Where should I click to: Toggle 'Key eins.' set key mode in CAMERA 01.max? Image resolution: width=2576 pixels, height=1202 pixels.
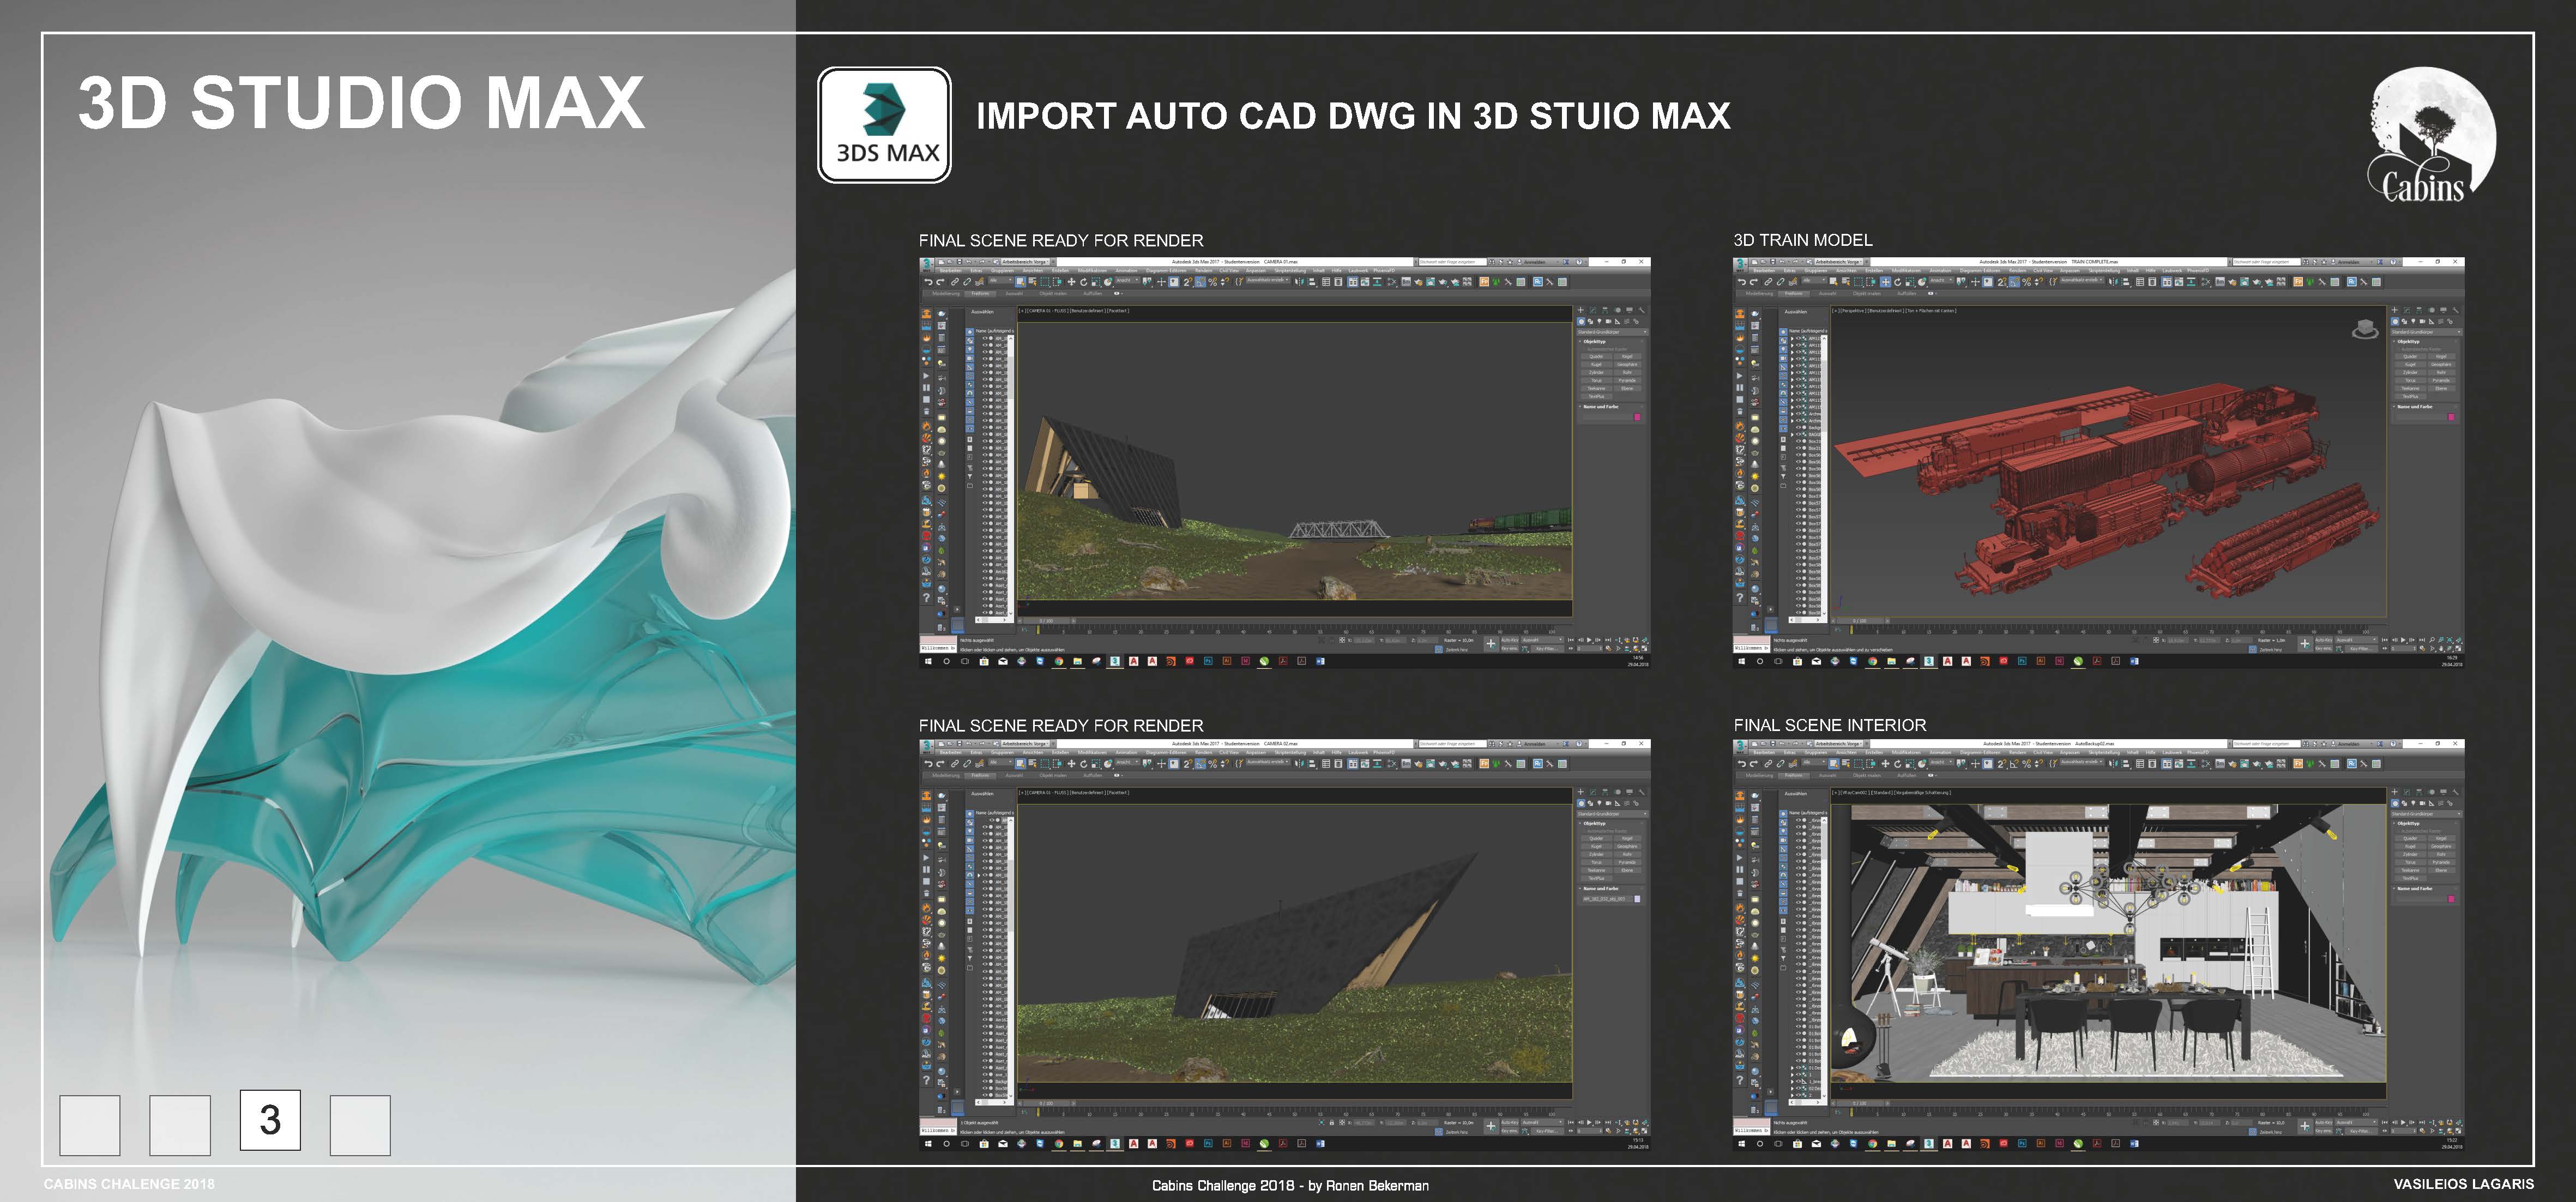1510,649
